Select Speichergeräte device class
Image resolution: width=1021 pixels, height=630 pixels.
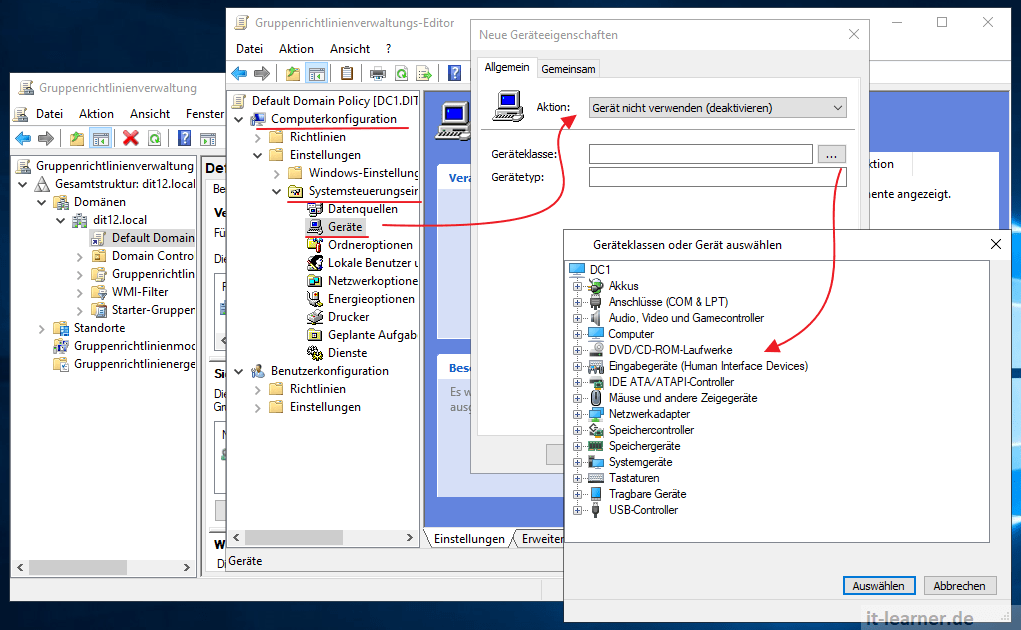644,446
